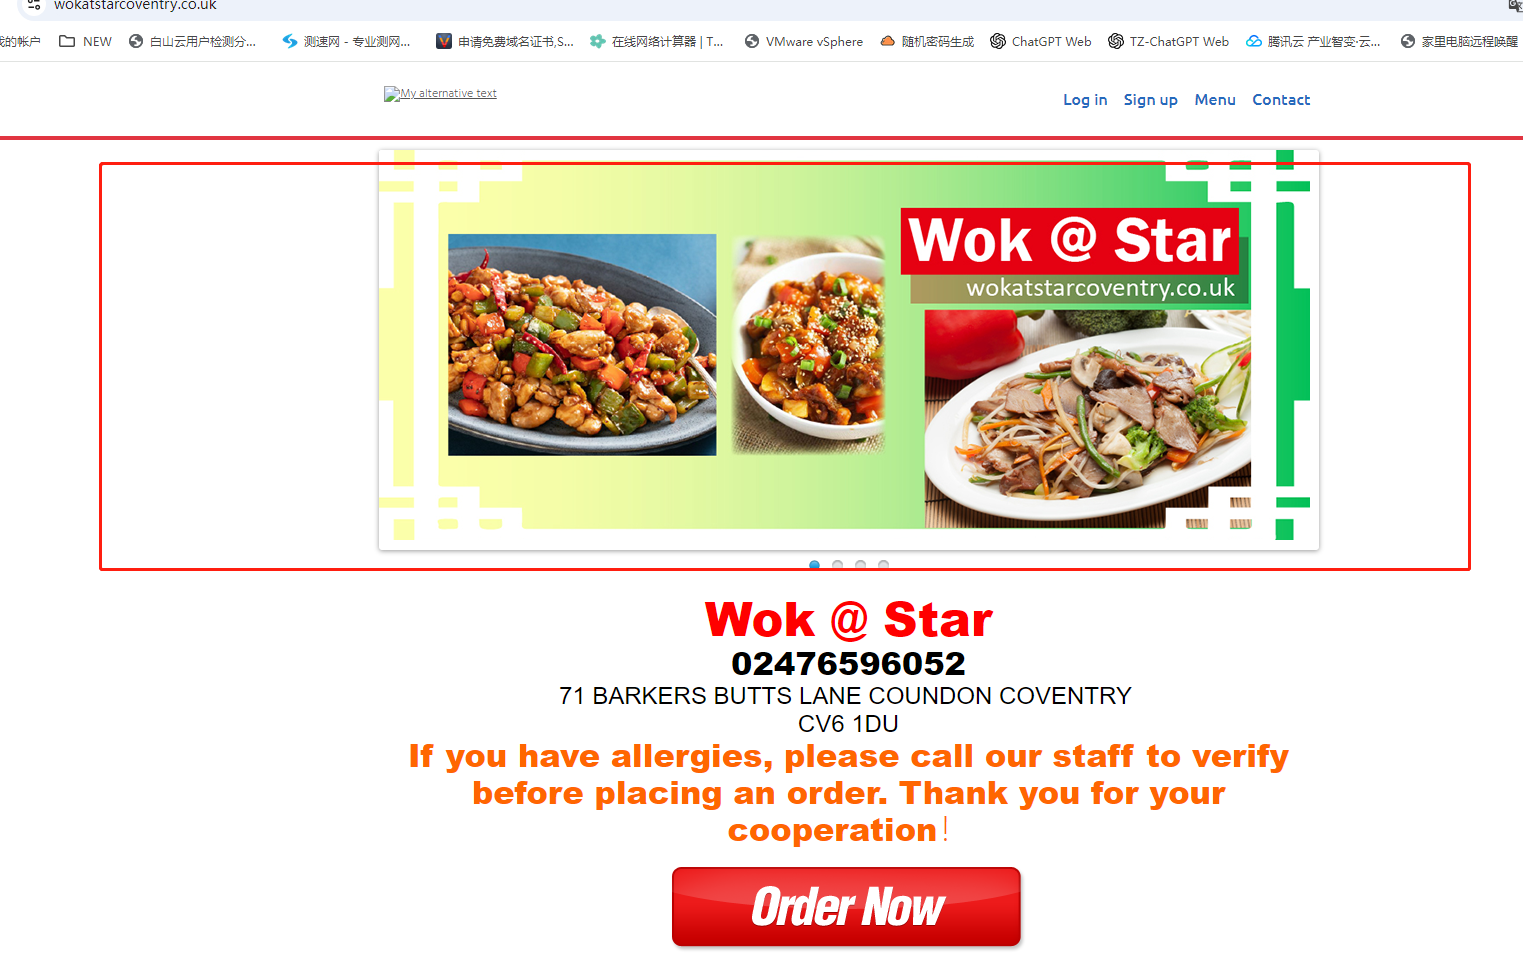Go to the Contact page

1281,100
